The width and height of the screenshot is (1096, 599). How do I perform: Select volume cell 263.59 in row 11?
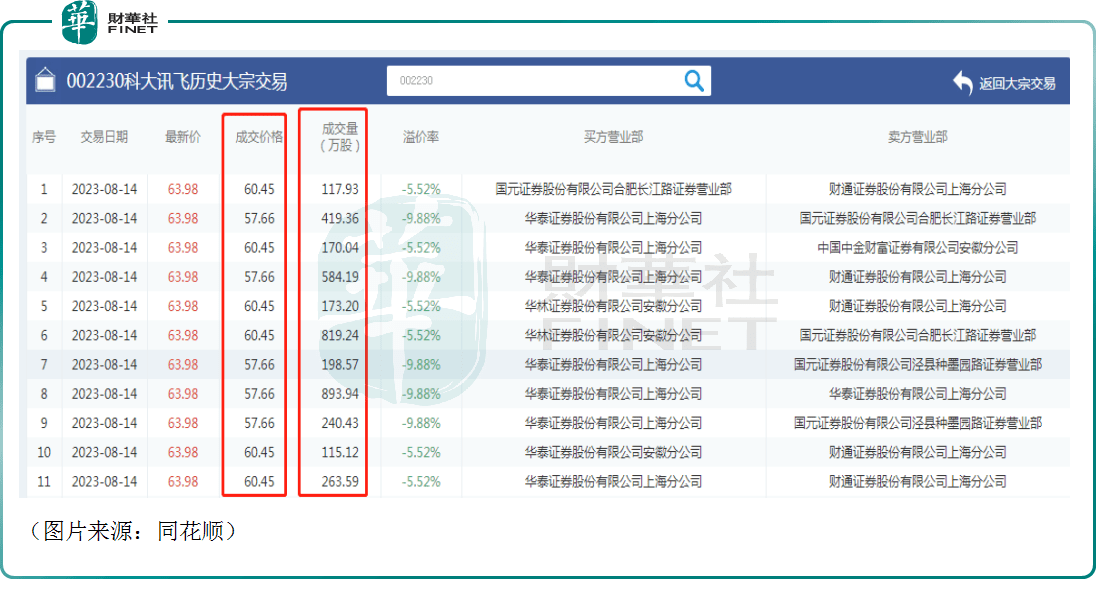(x=340, y=482)
